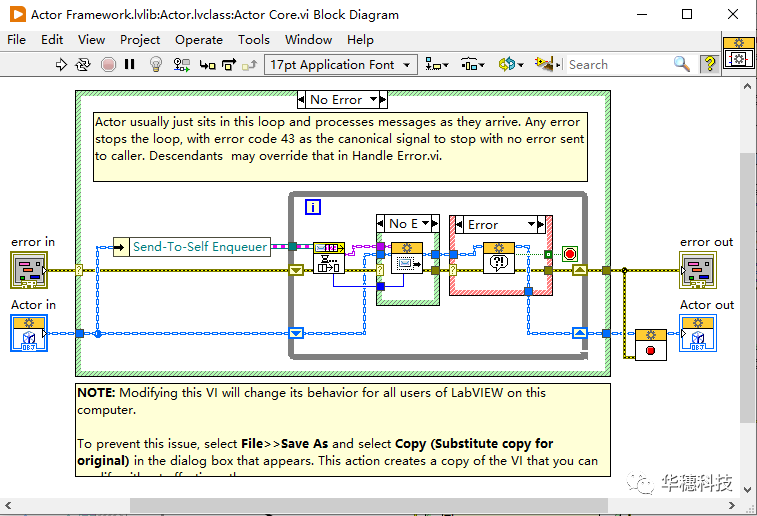
Task: Toggle Context Help question mark button
Action: click(x=710, y=64)
